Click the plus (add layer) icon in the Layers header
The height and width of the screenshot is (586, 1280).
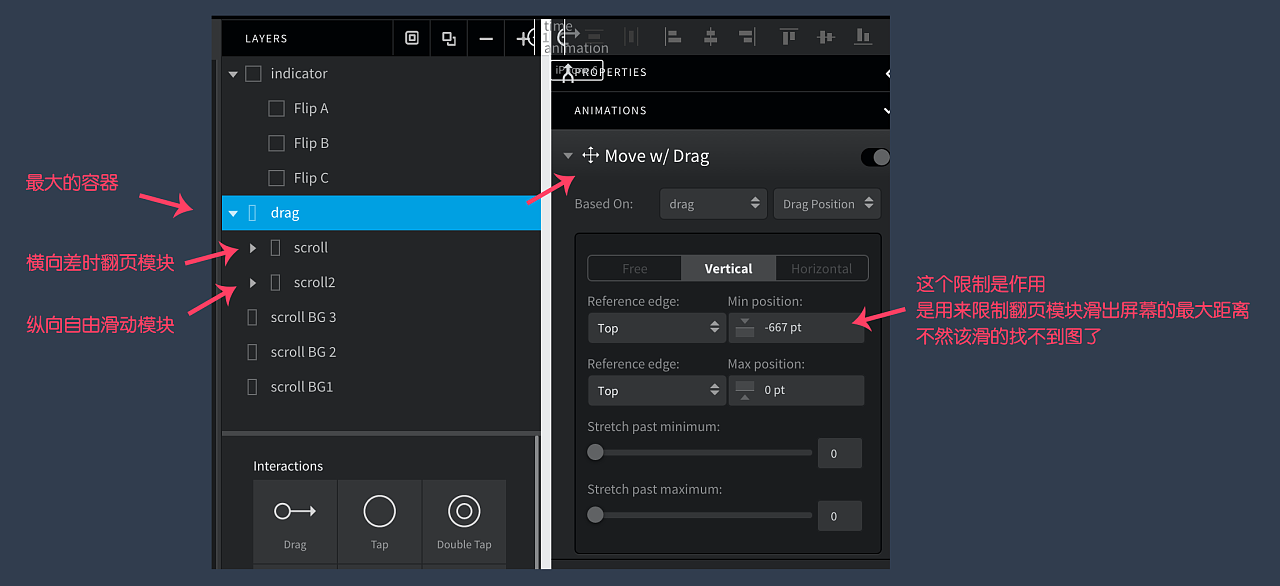pyautogui.click(x=522, y=38)
